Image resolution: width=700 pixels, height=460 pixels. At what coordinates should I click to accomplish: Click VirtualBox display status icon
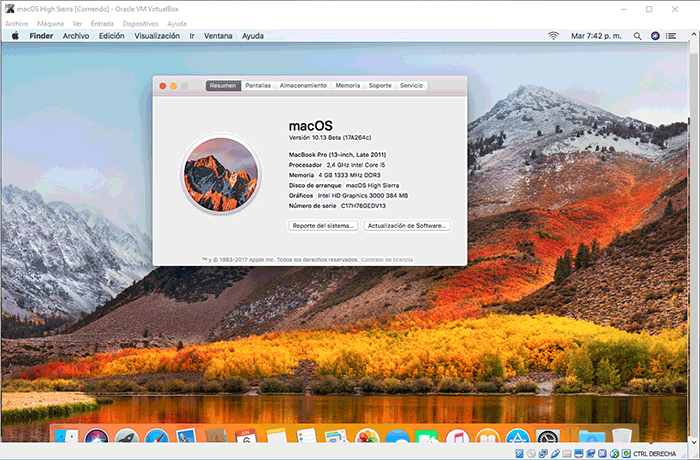[579, 453]
